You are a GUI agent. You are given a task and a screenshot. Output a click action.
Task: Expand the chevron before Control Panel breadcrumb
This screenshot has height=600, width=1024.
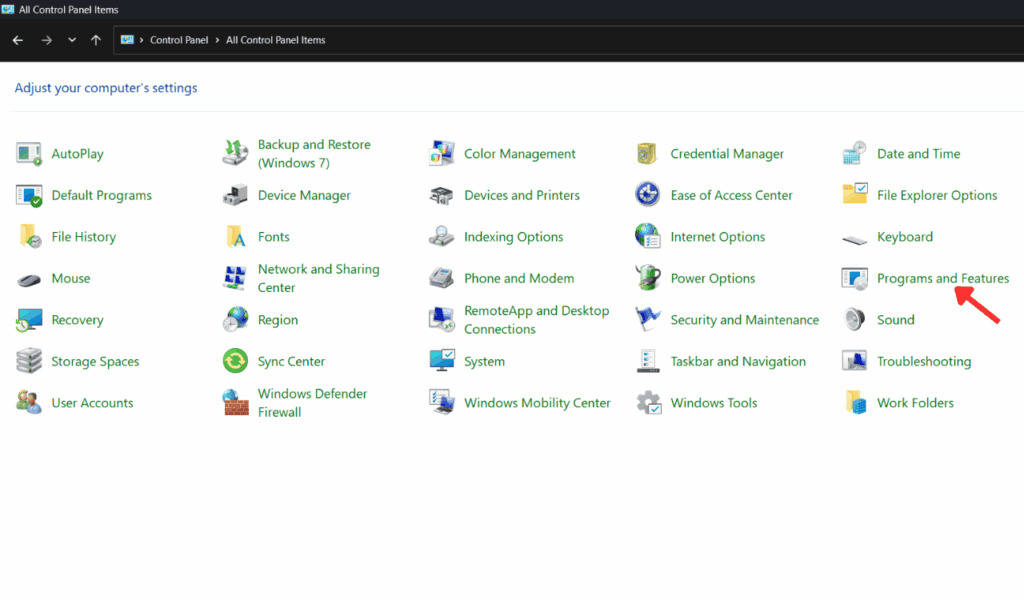142,40
